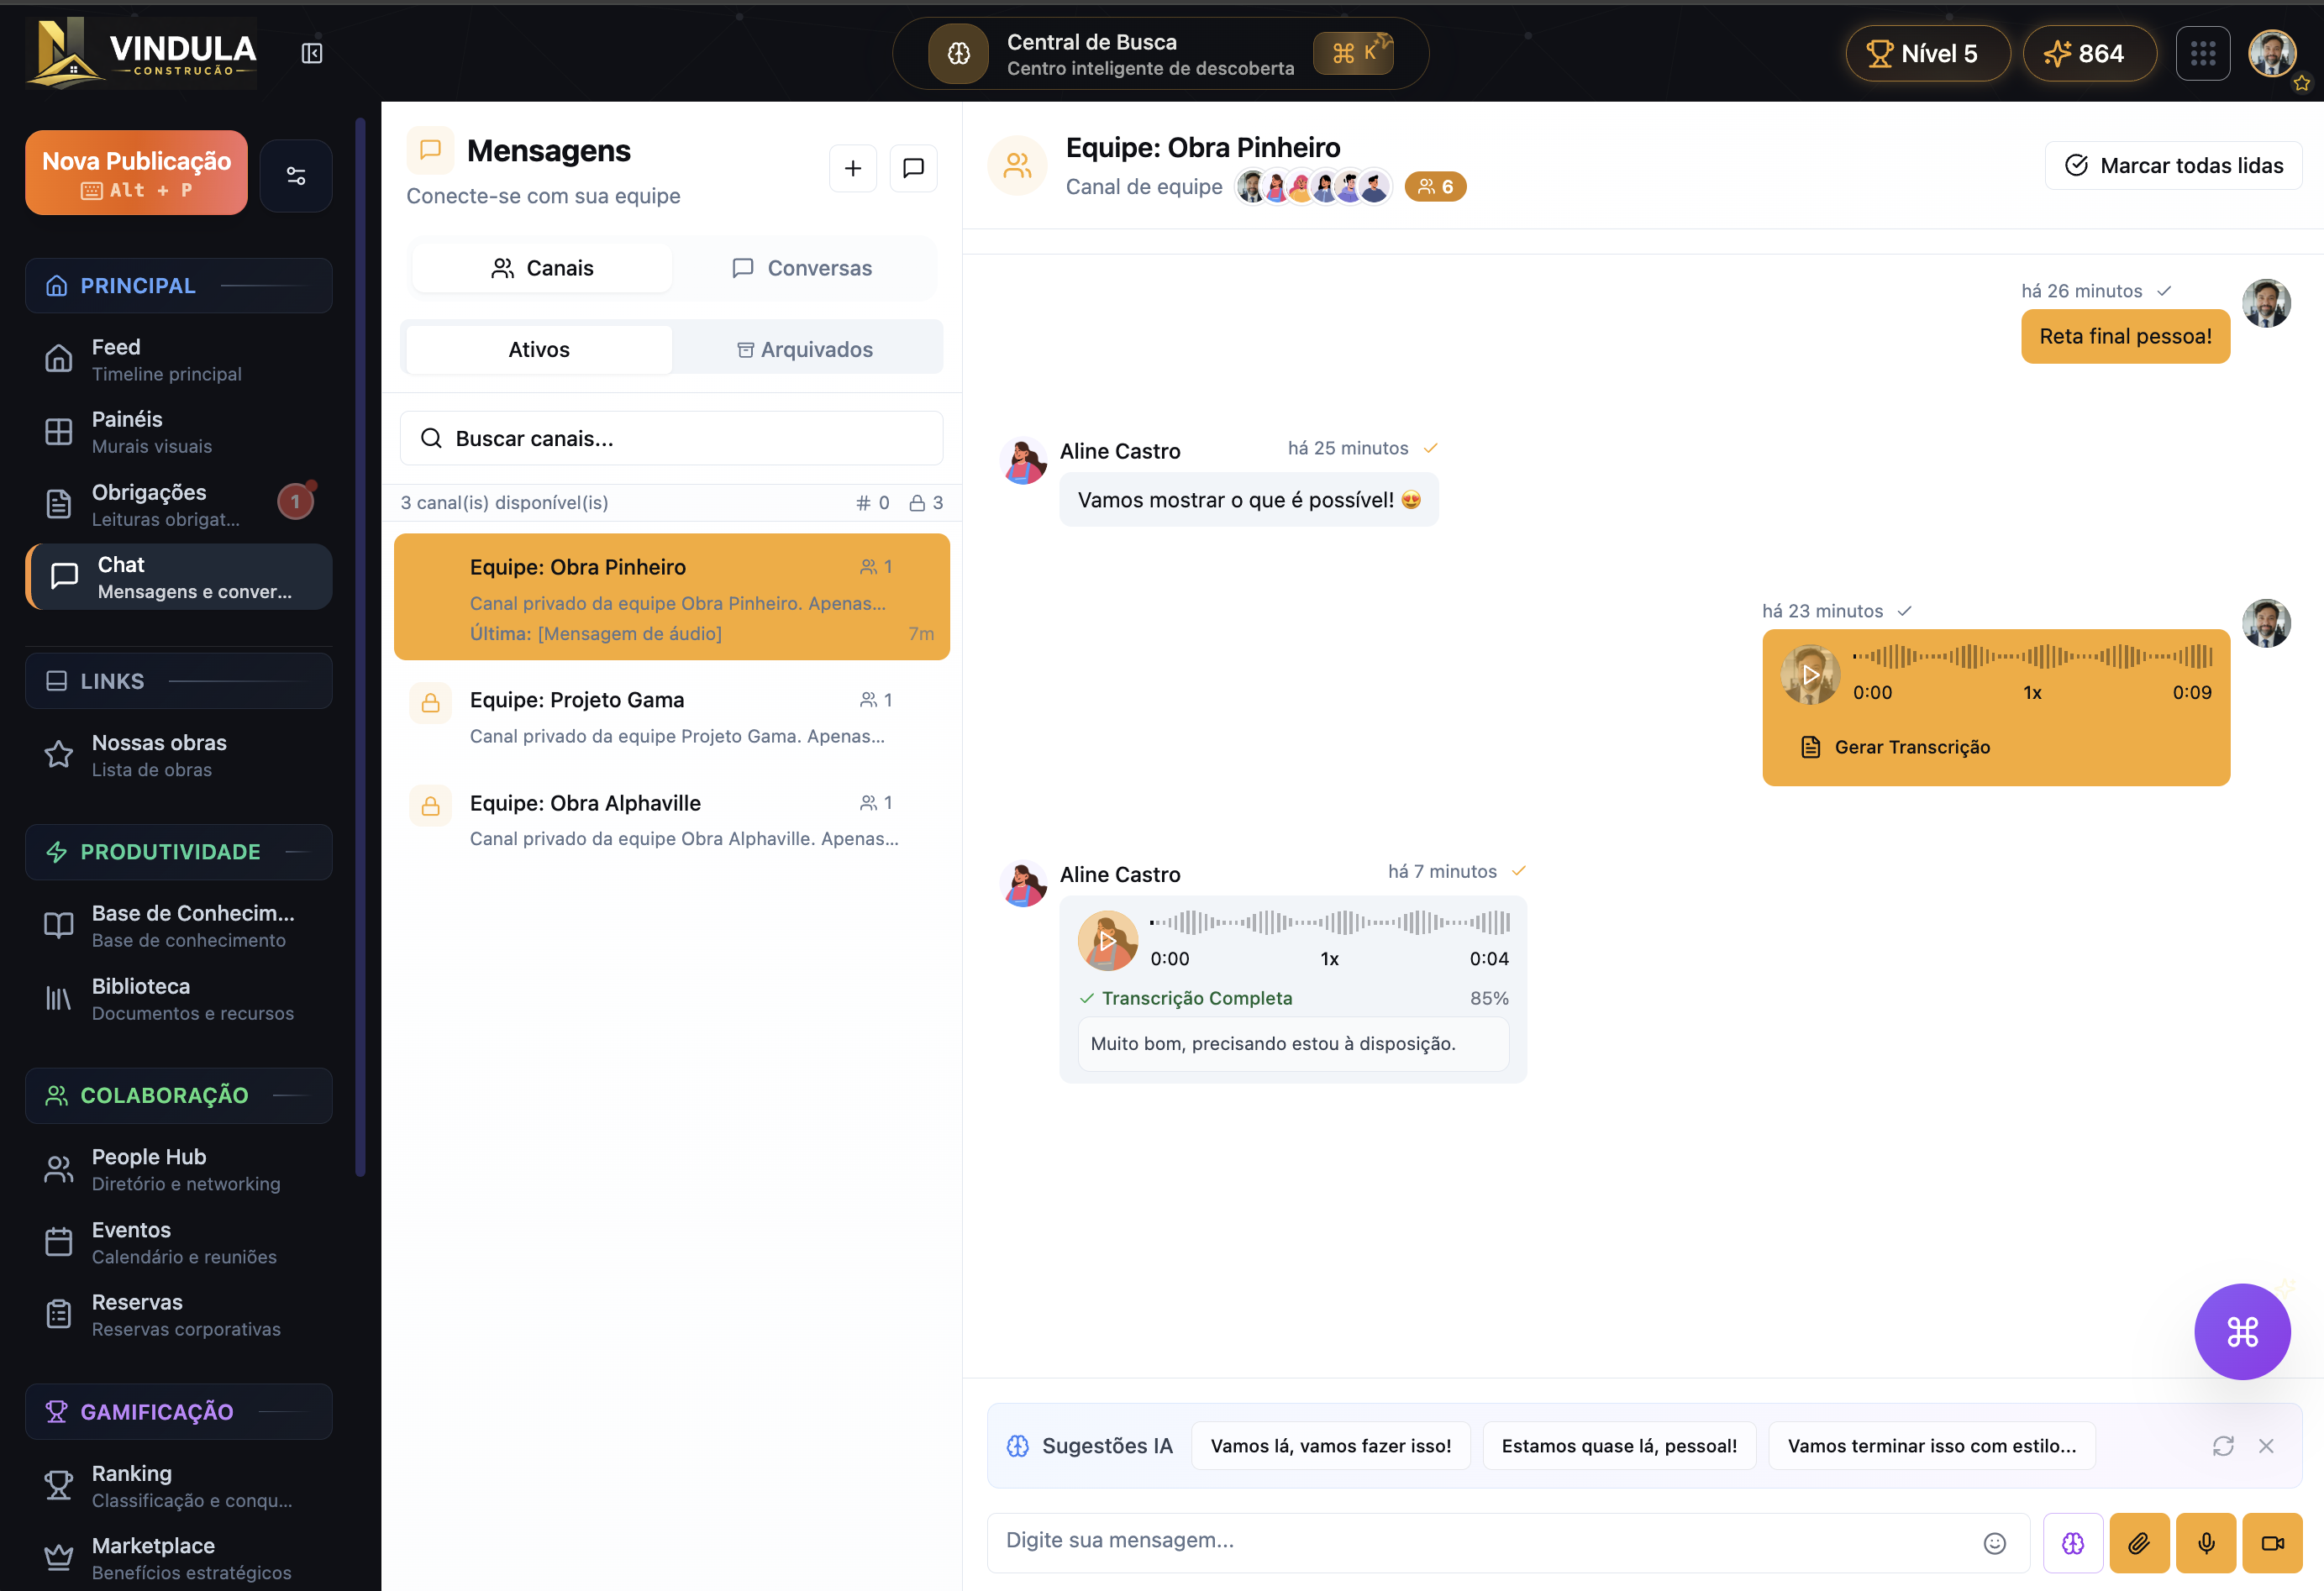Click the microphone icon to record audio
This screenshot has width=2324, height=1591.
(2206, 1542)
